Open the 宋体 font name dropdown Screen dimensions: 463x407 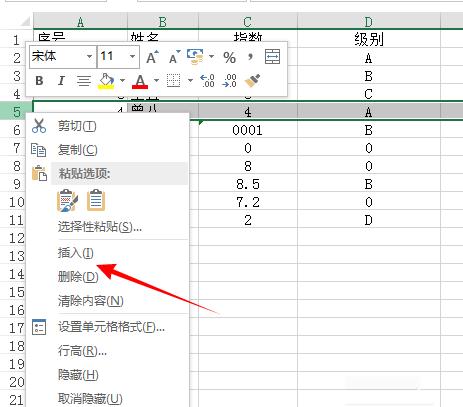pyautogui.click(x=89, y=56)
